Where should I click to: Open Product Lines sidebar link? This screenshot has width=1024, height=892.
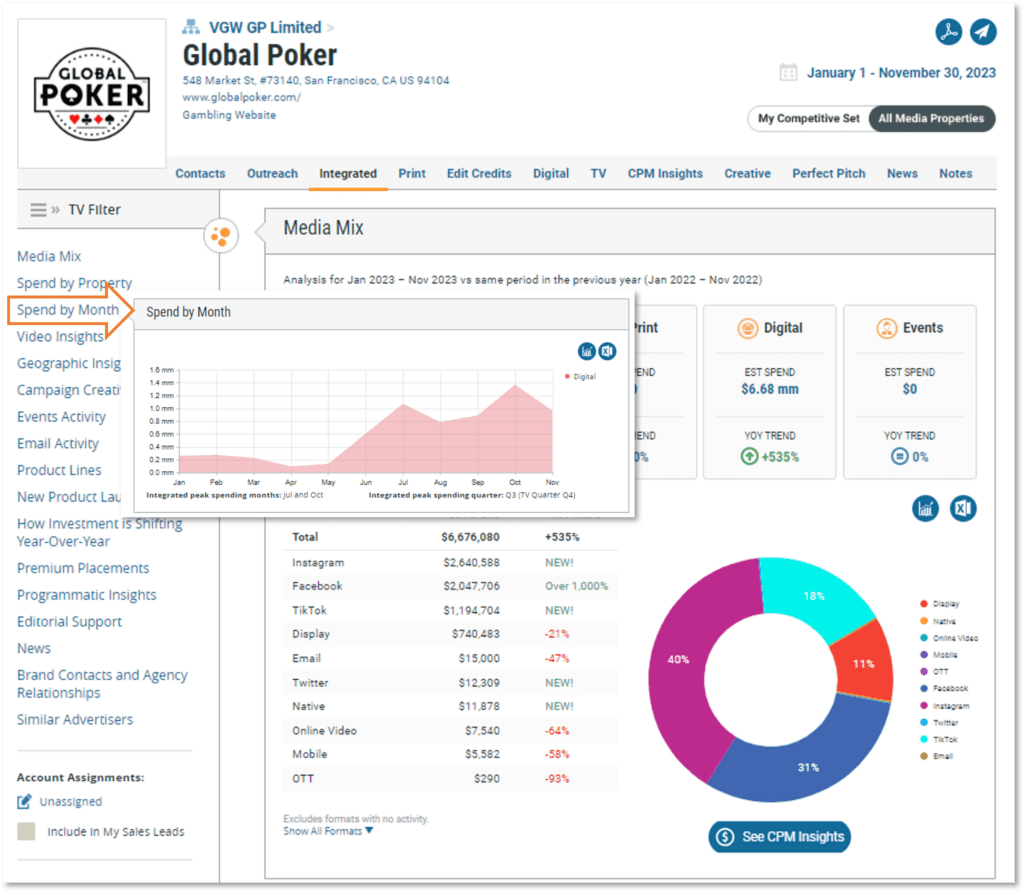59,470
